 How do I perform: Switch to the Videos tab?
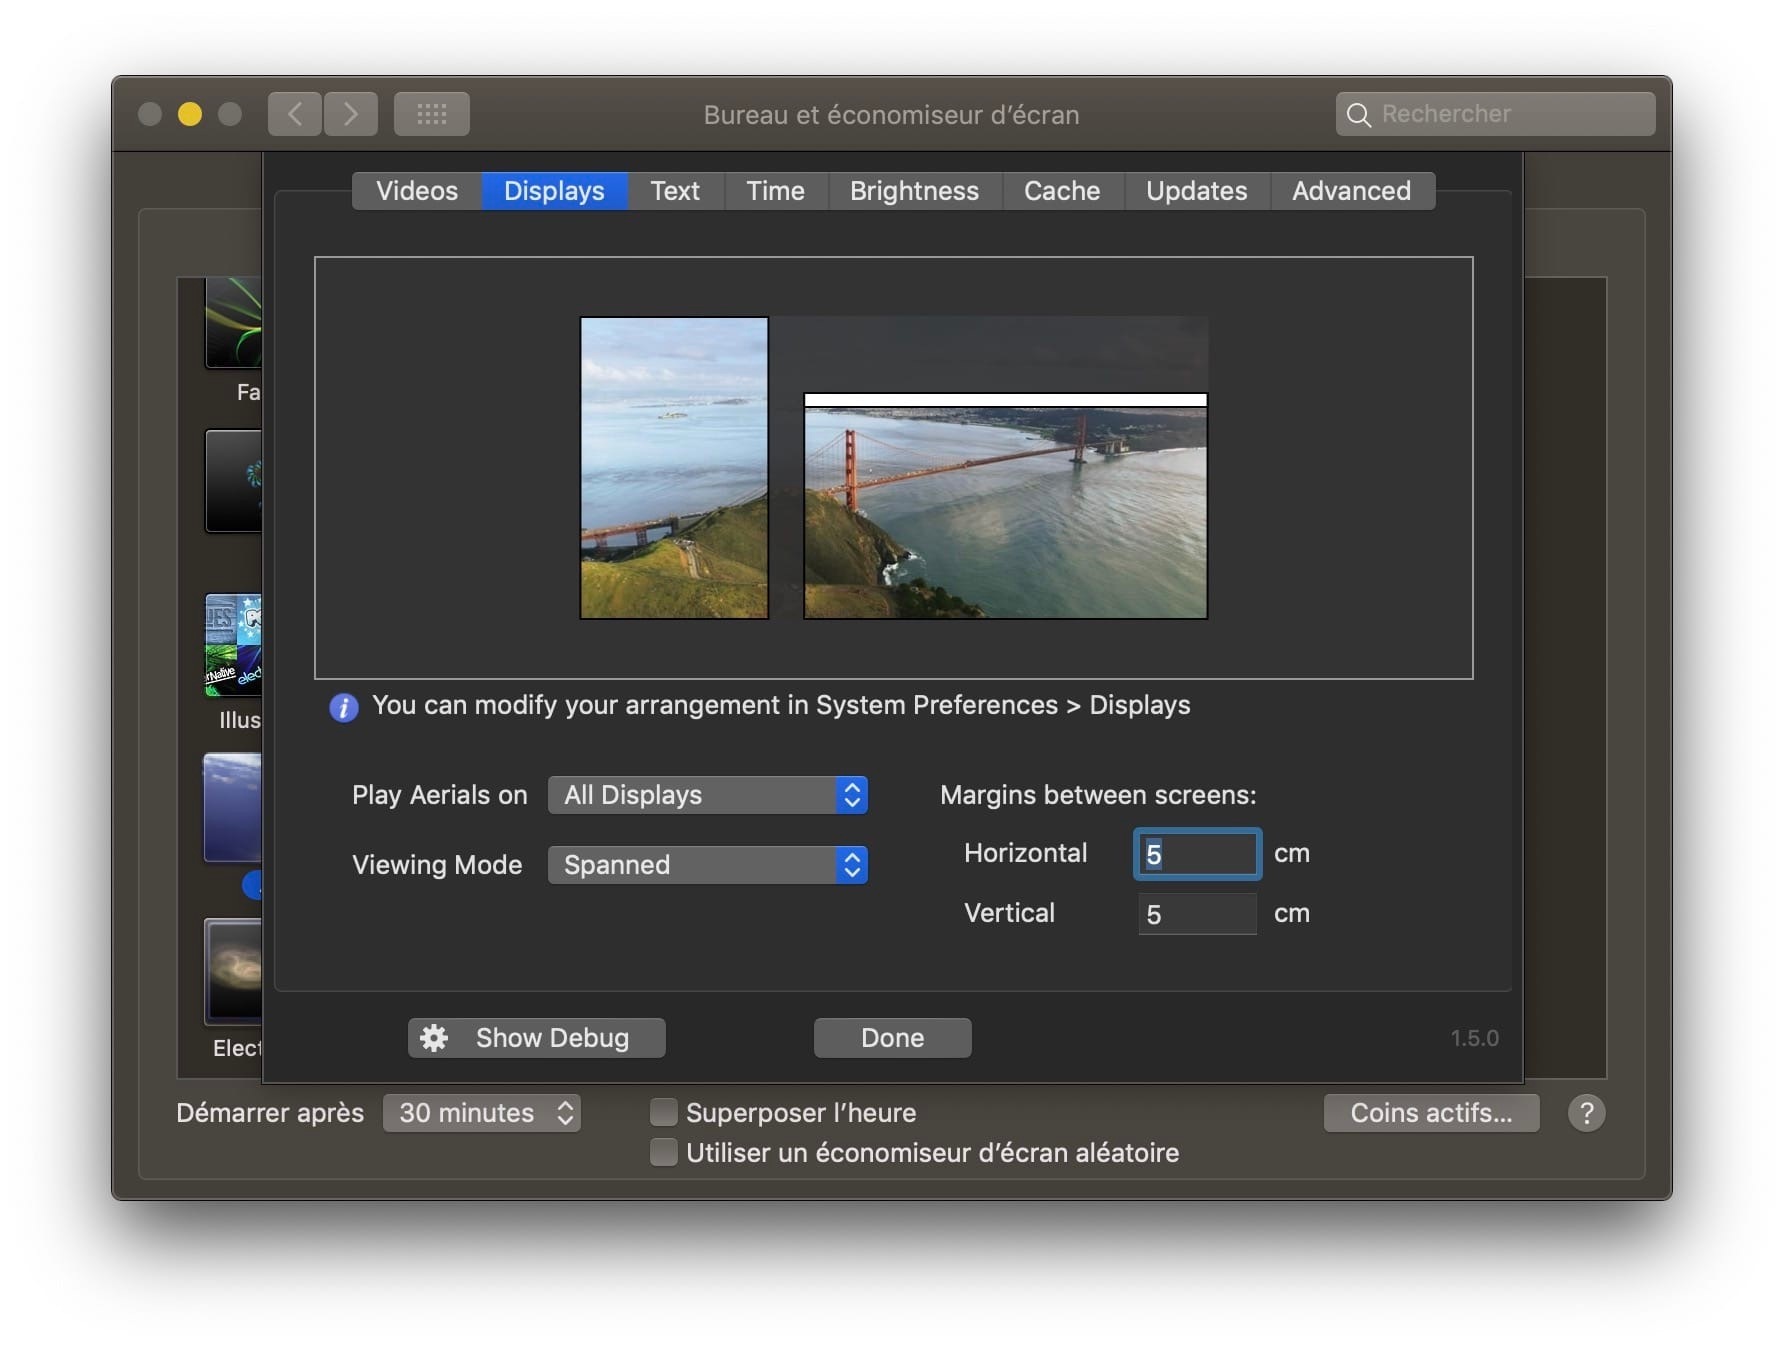click(417, 191)
